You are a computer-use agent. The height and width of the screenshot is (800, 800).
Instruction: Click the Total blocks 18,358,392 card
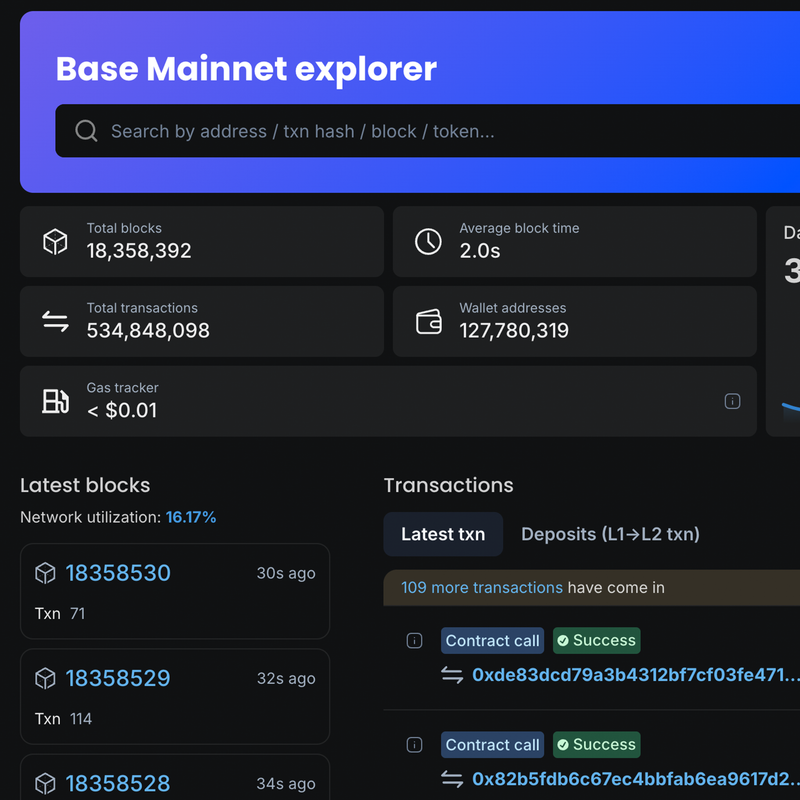tap(202, 241)
